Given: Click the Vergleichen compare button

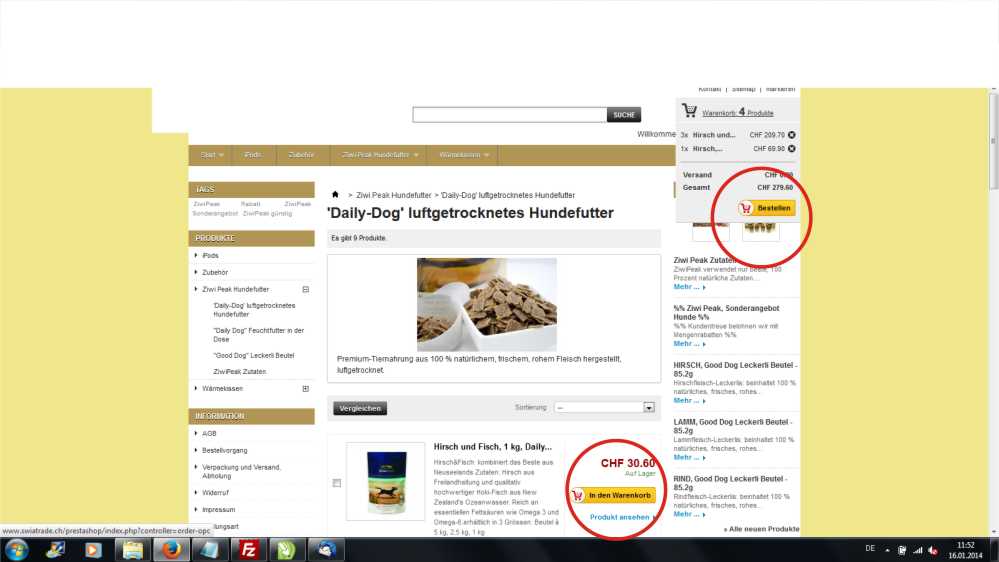Looking at the screenshot, I should [360, 408].
